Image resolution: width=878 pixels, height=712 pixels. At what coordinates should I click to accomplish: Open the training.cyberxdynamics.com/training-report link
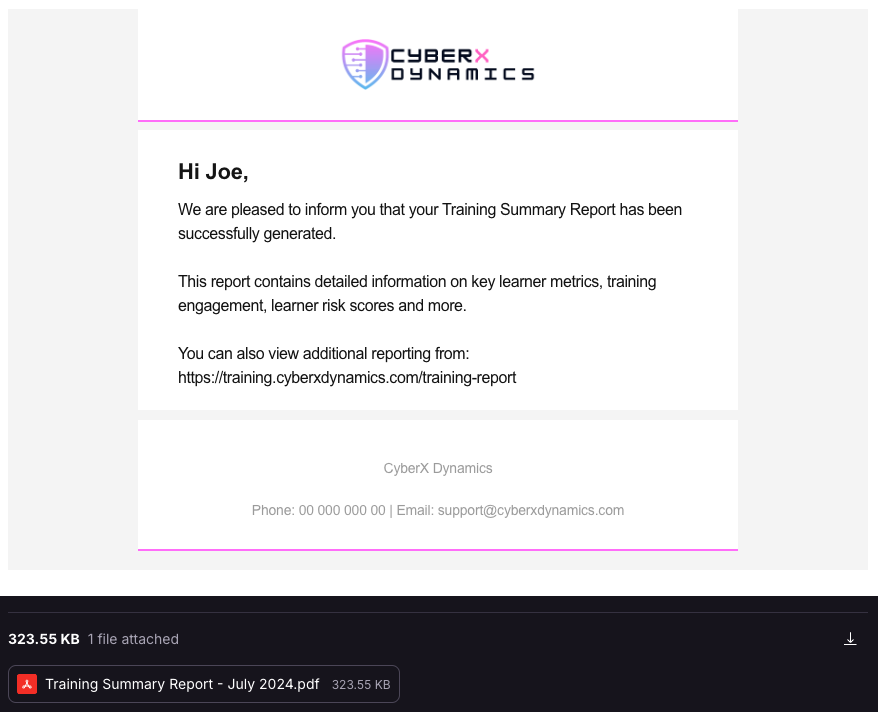click(x=347, y=378)
